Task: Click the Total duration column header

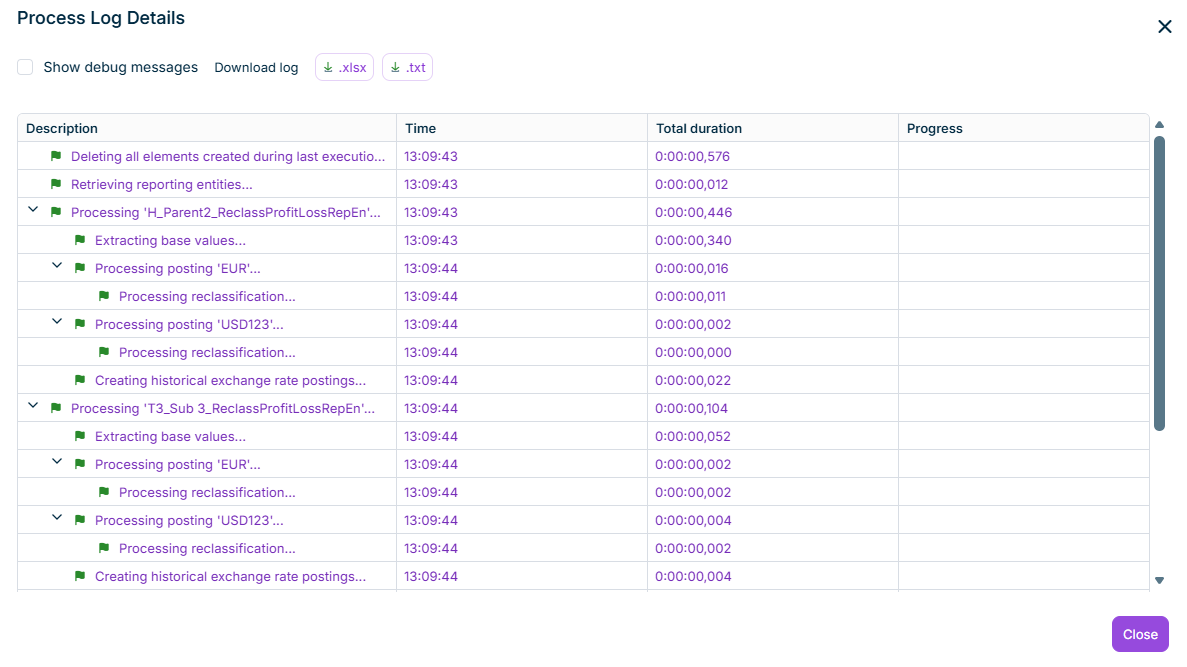Action: (773, 128)
